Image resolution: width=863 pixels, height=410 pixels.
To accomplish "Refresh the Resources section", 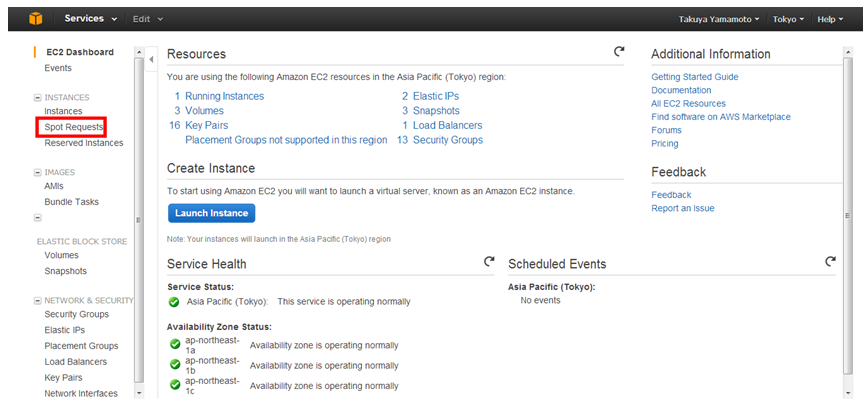I will coord(619,51).
